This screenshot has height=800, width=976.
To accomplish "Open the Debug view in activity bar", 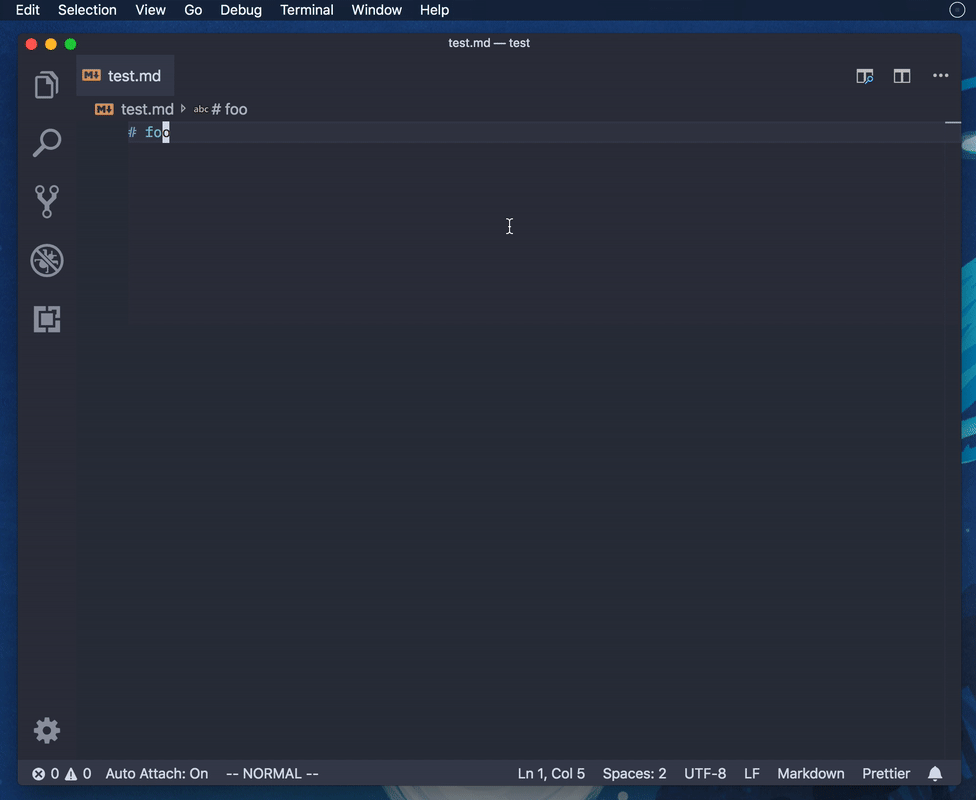I will point(46,260).
